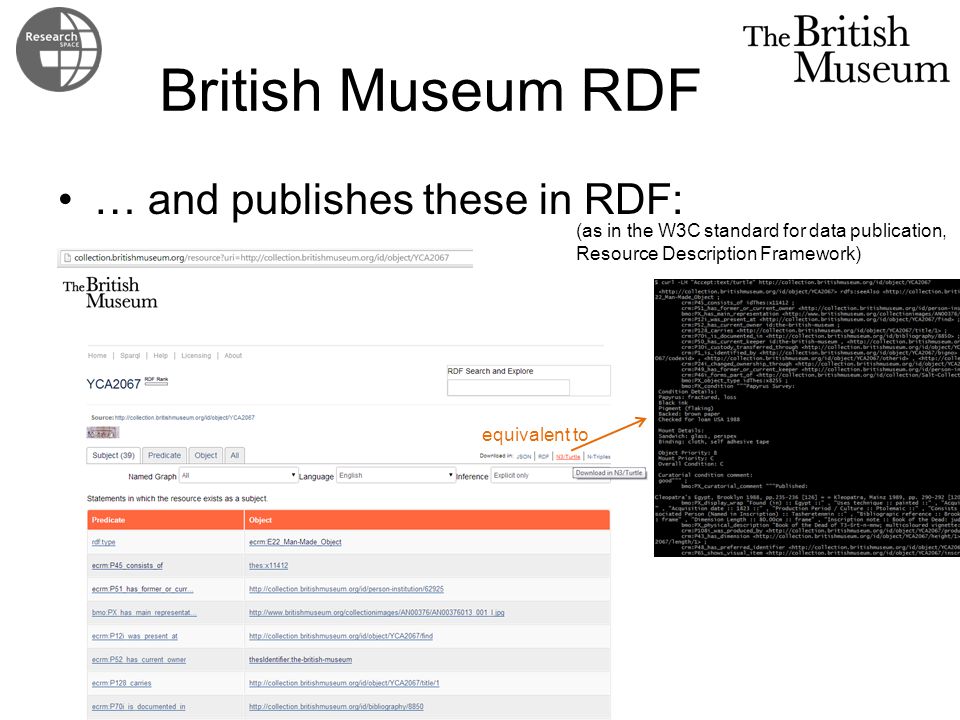Click the thesIdentifier:the-british-museum value
This screenshot has height=720, width=960.
[x=300, y=660]
